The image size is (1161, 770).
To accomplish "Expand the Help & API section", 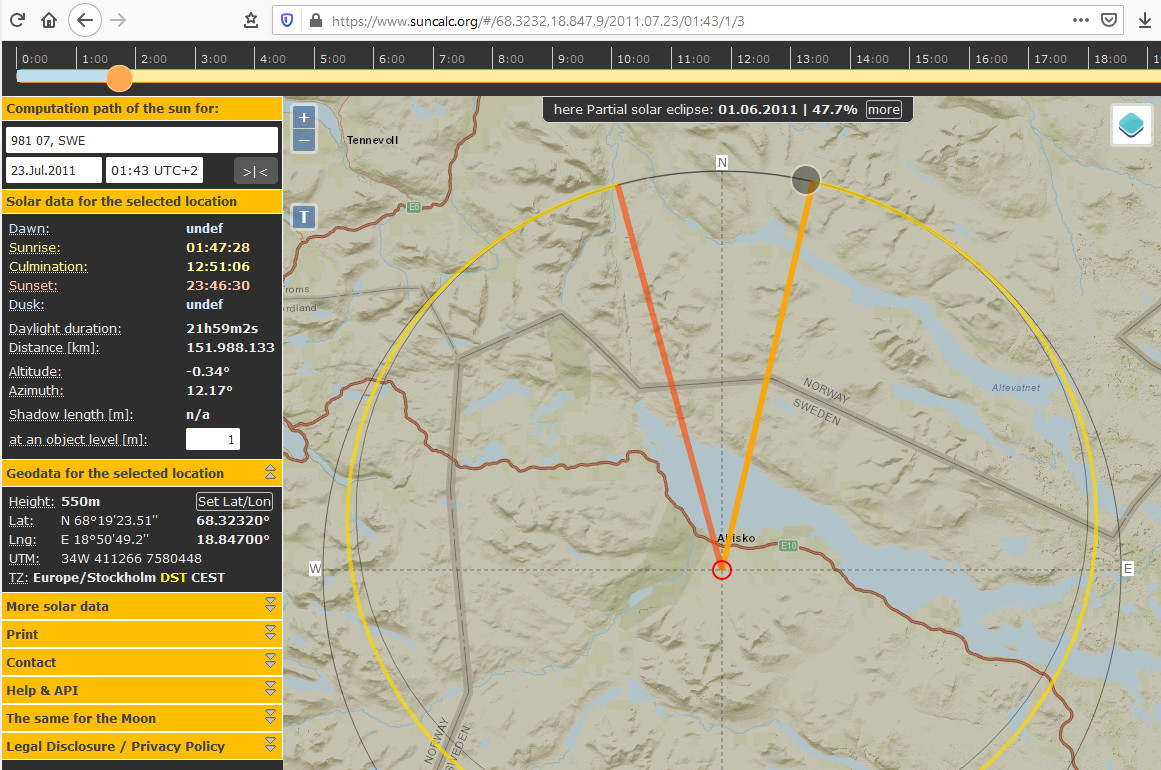I will [141, 691].
